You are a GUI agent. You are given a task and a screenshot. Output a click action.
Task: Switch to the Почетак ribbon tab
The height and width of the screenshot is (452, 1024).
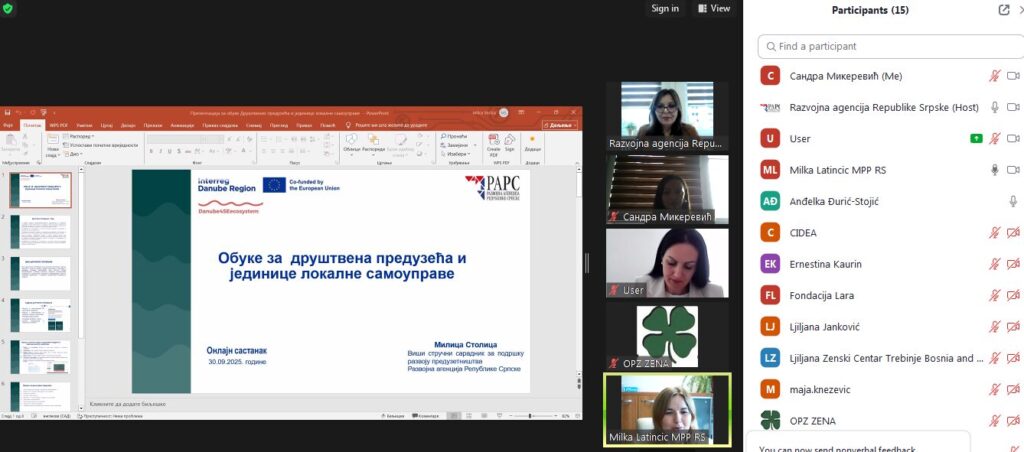click(x=32, y=125)
